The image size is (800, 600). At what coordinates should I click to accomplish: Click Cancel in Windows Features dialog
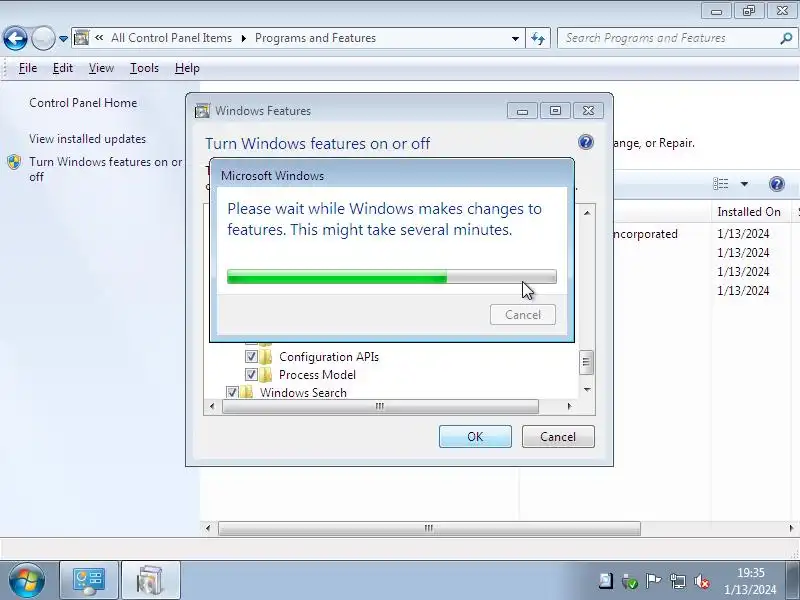(x=558, y=437)
